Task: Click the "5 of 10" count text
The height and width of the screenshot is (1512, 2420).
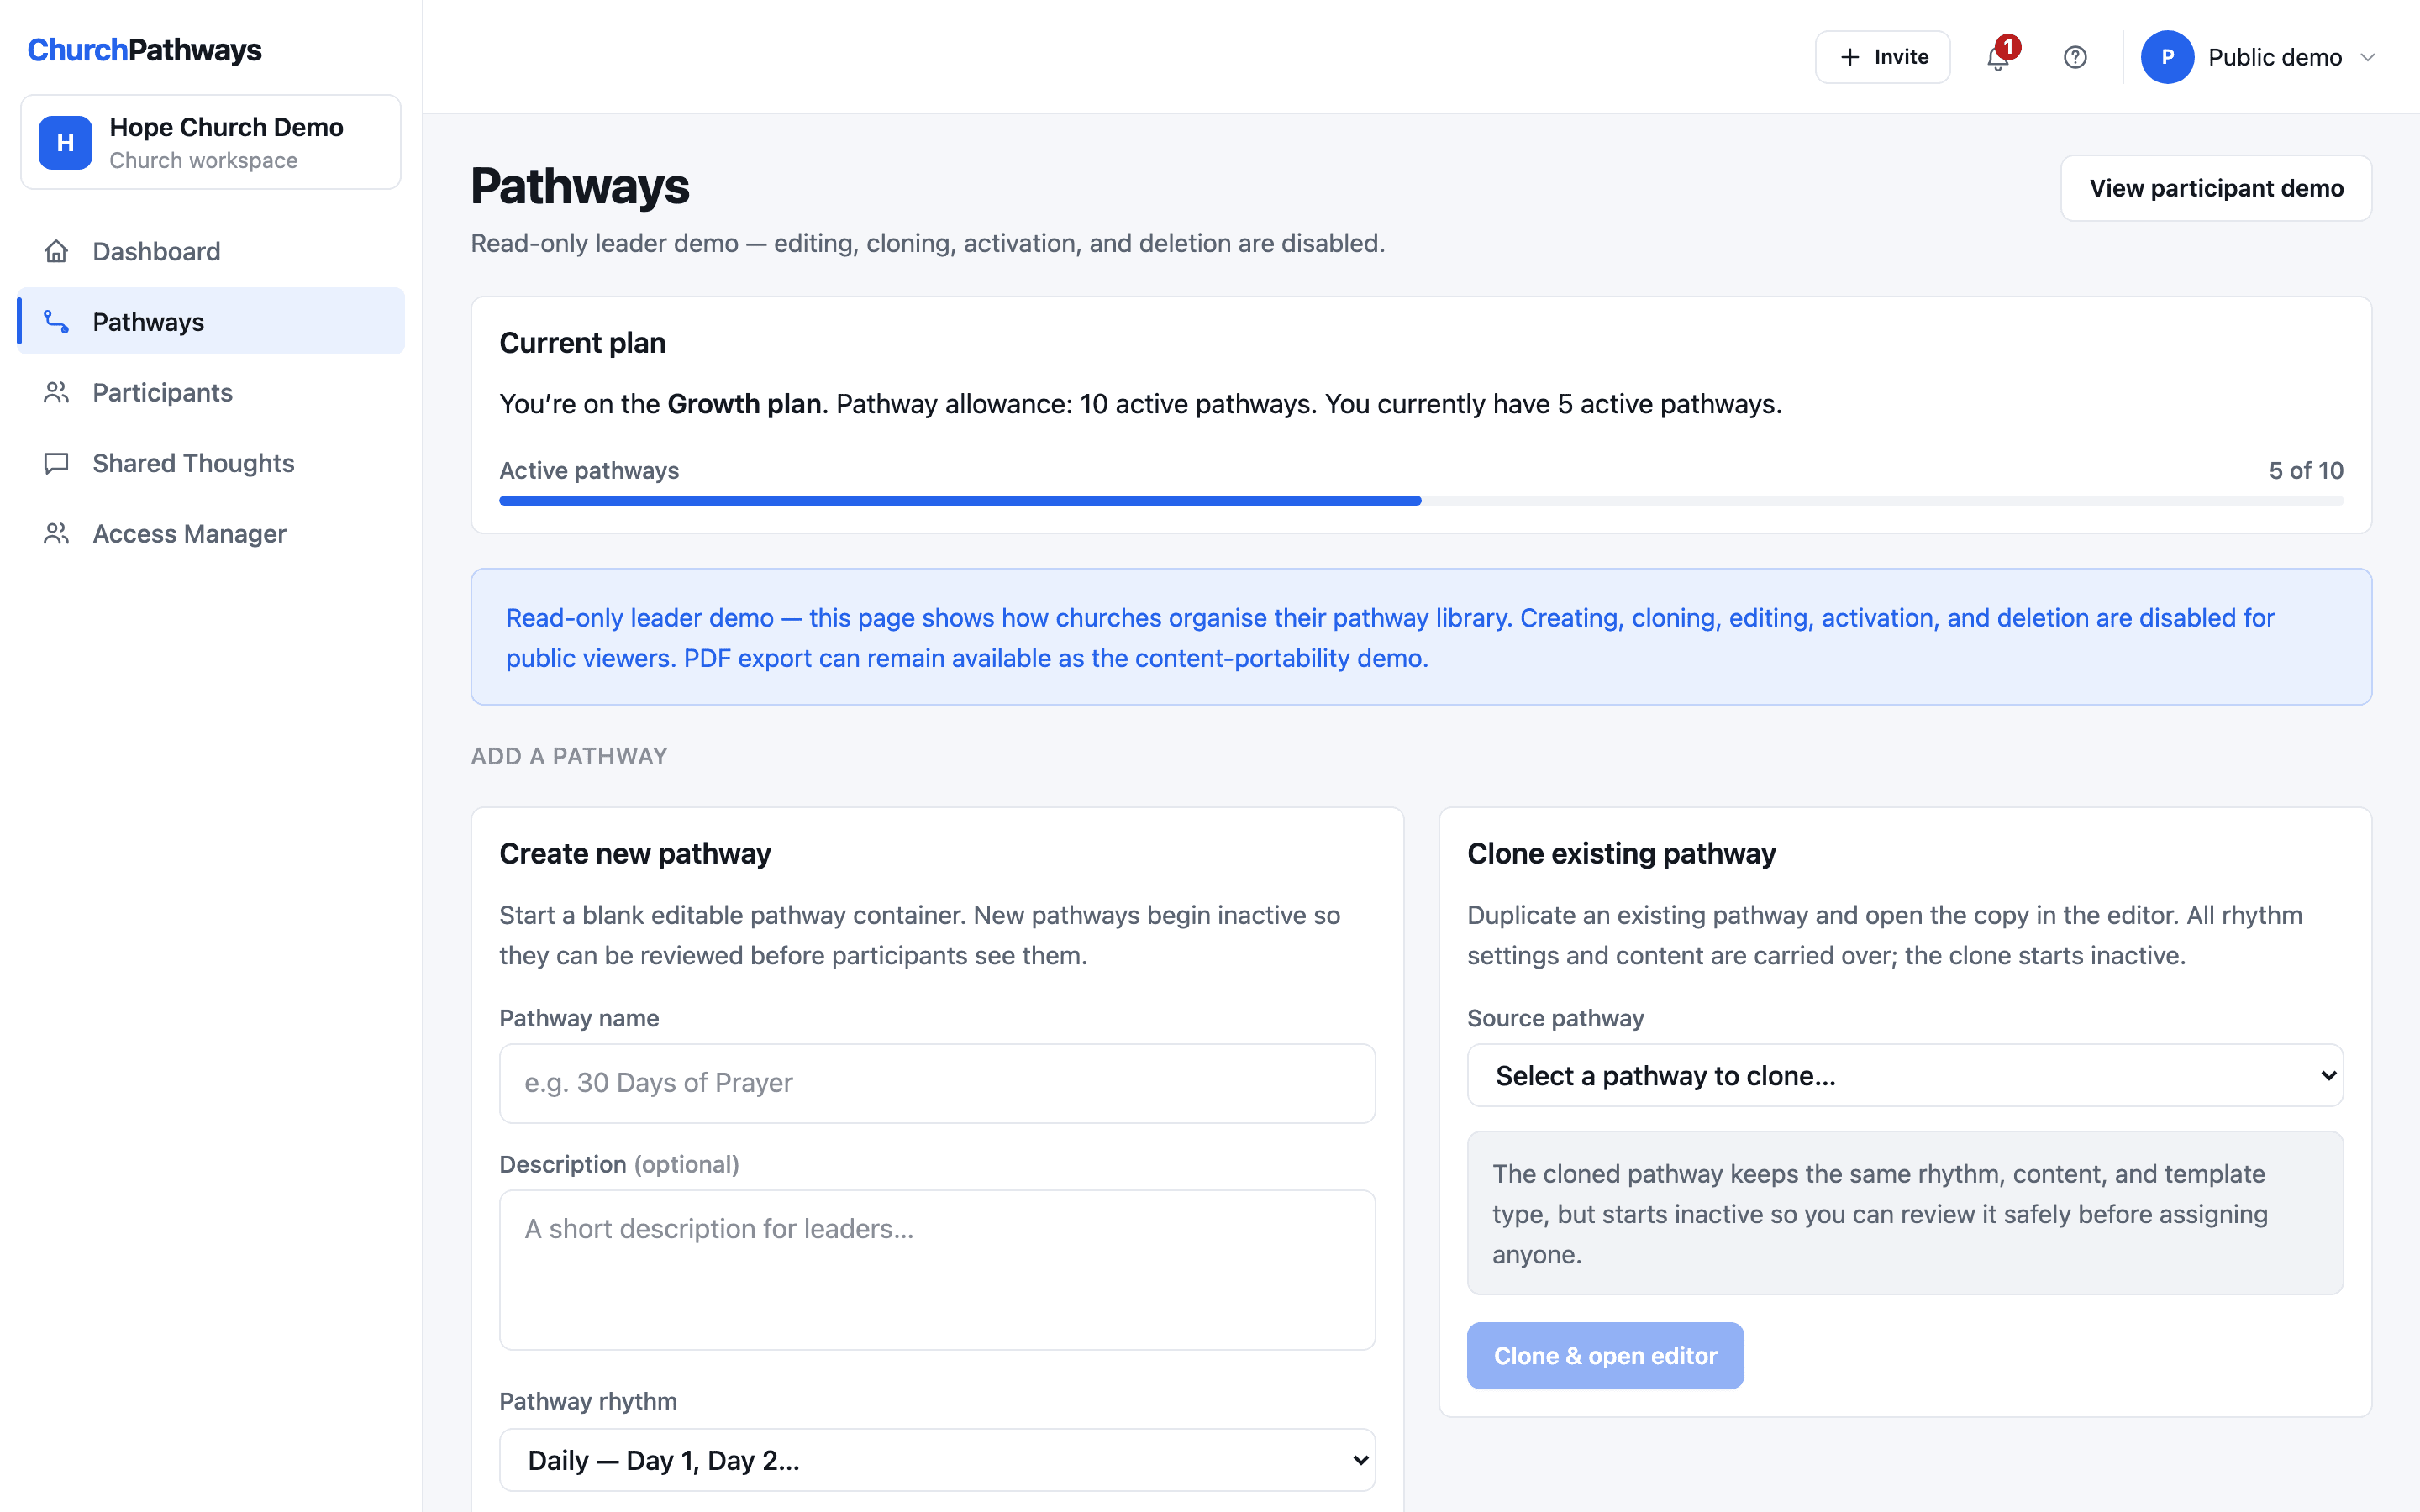Action: click(x=2305, y=470)
